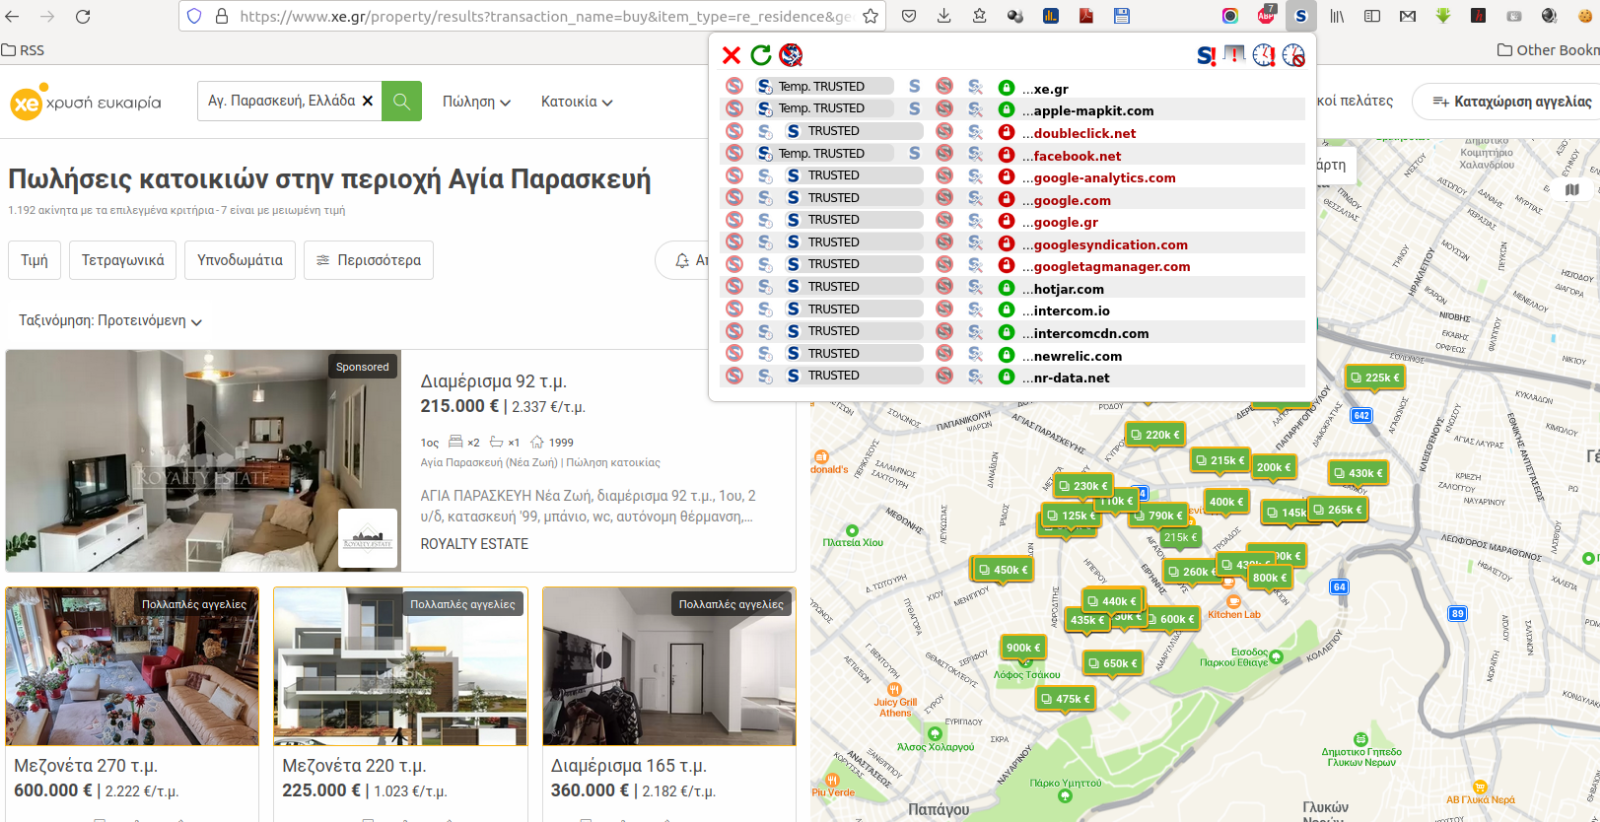Viewport: 1600px width, 822px height.
Task: Open the Πώληση dropdown
Action: tap(477, 102)
